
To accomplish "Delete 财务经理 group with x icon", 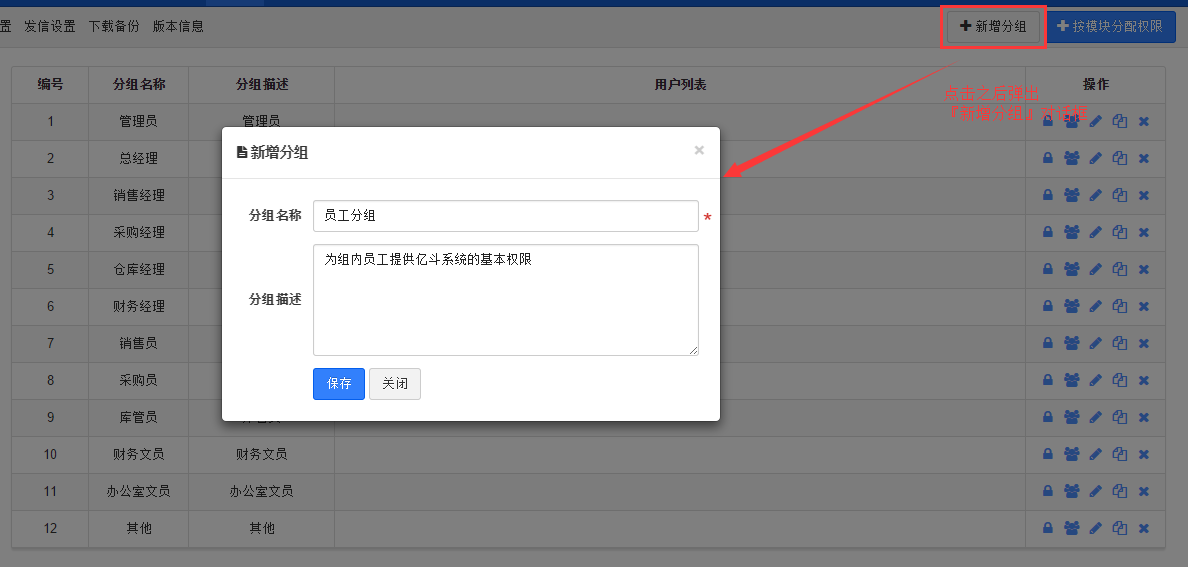I will point(1144,306).
